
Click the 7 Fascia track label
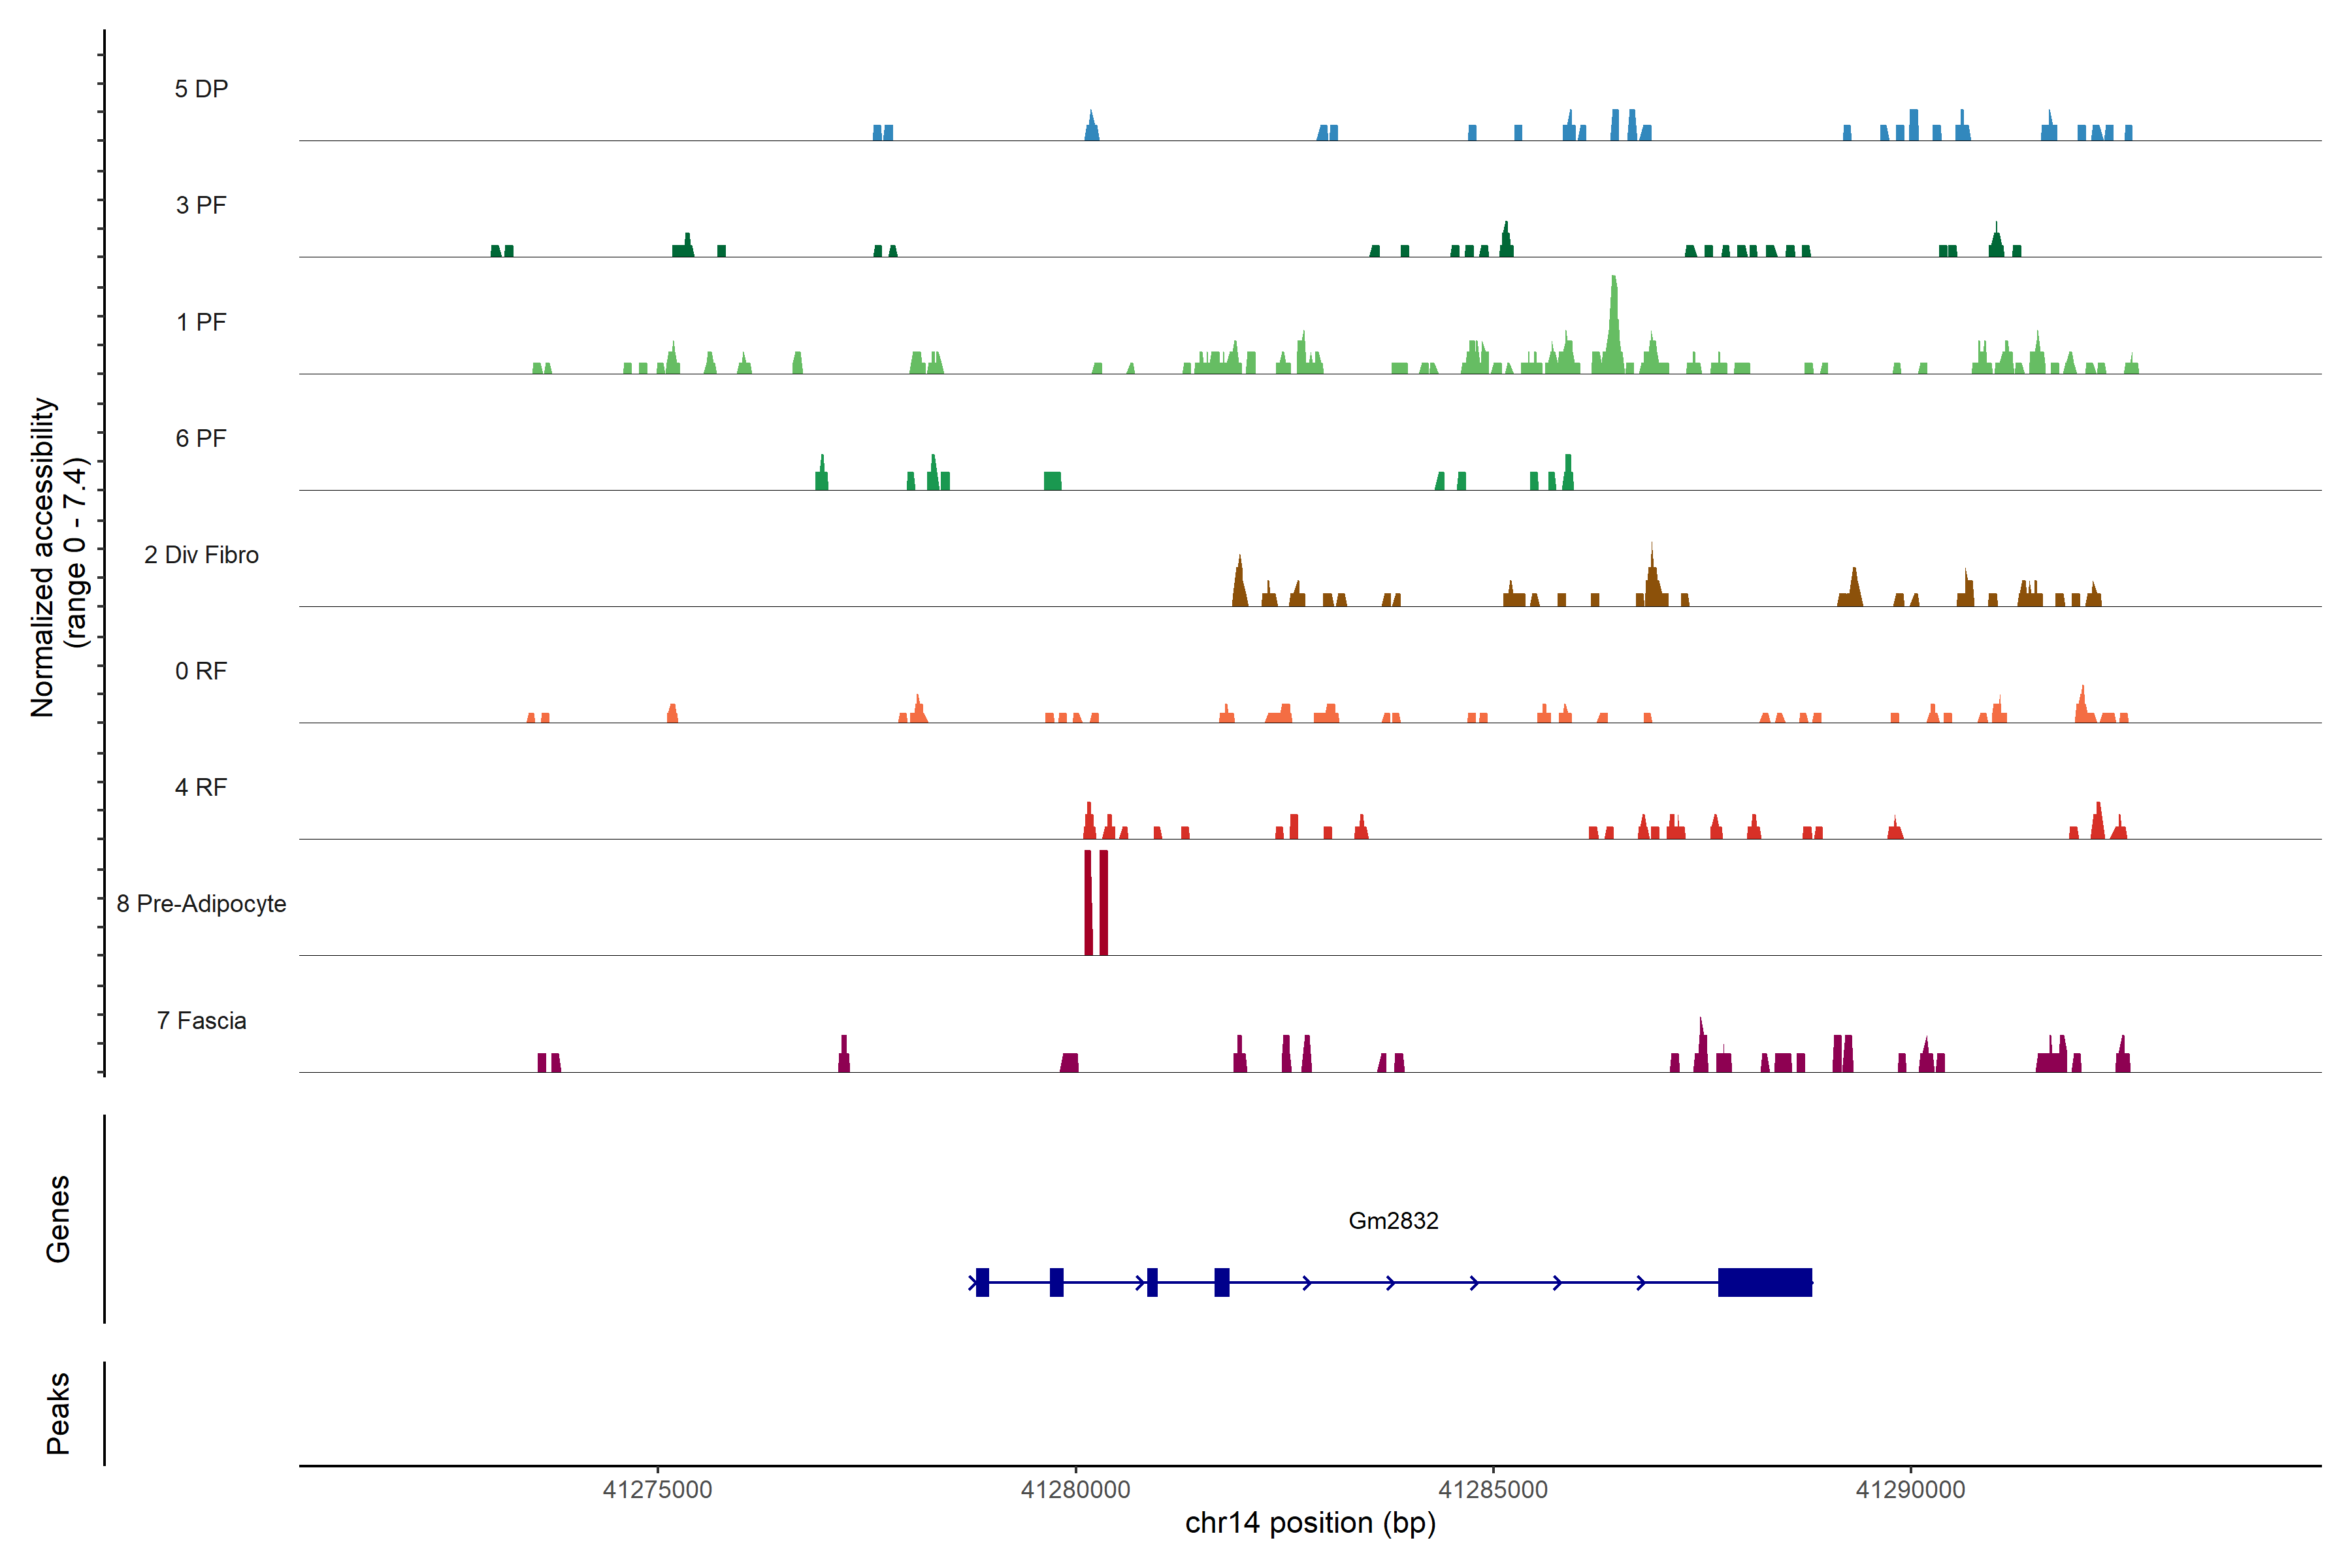click(201, 1020)
